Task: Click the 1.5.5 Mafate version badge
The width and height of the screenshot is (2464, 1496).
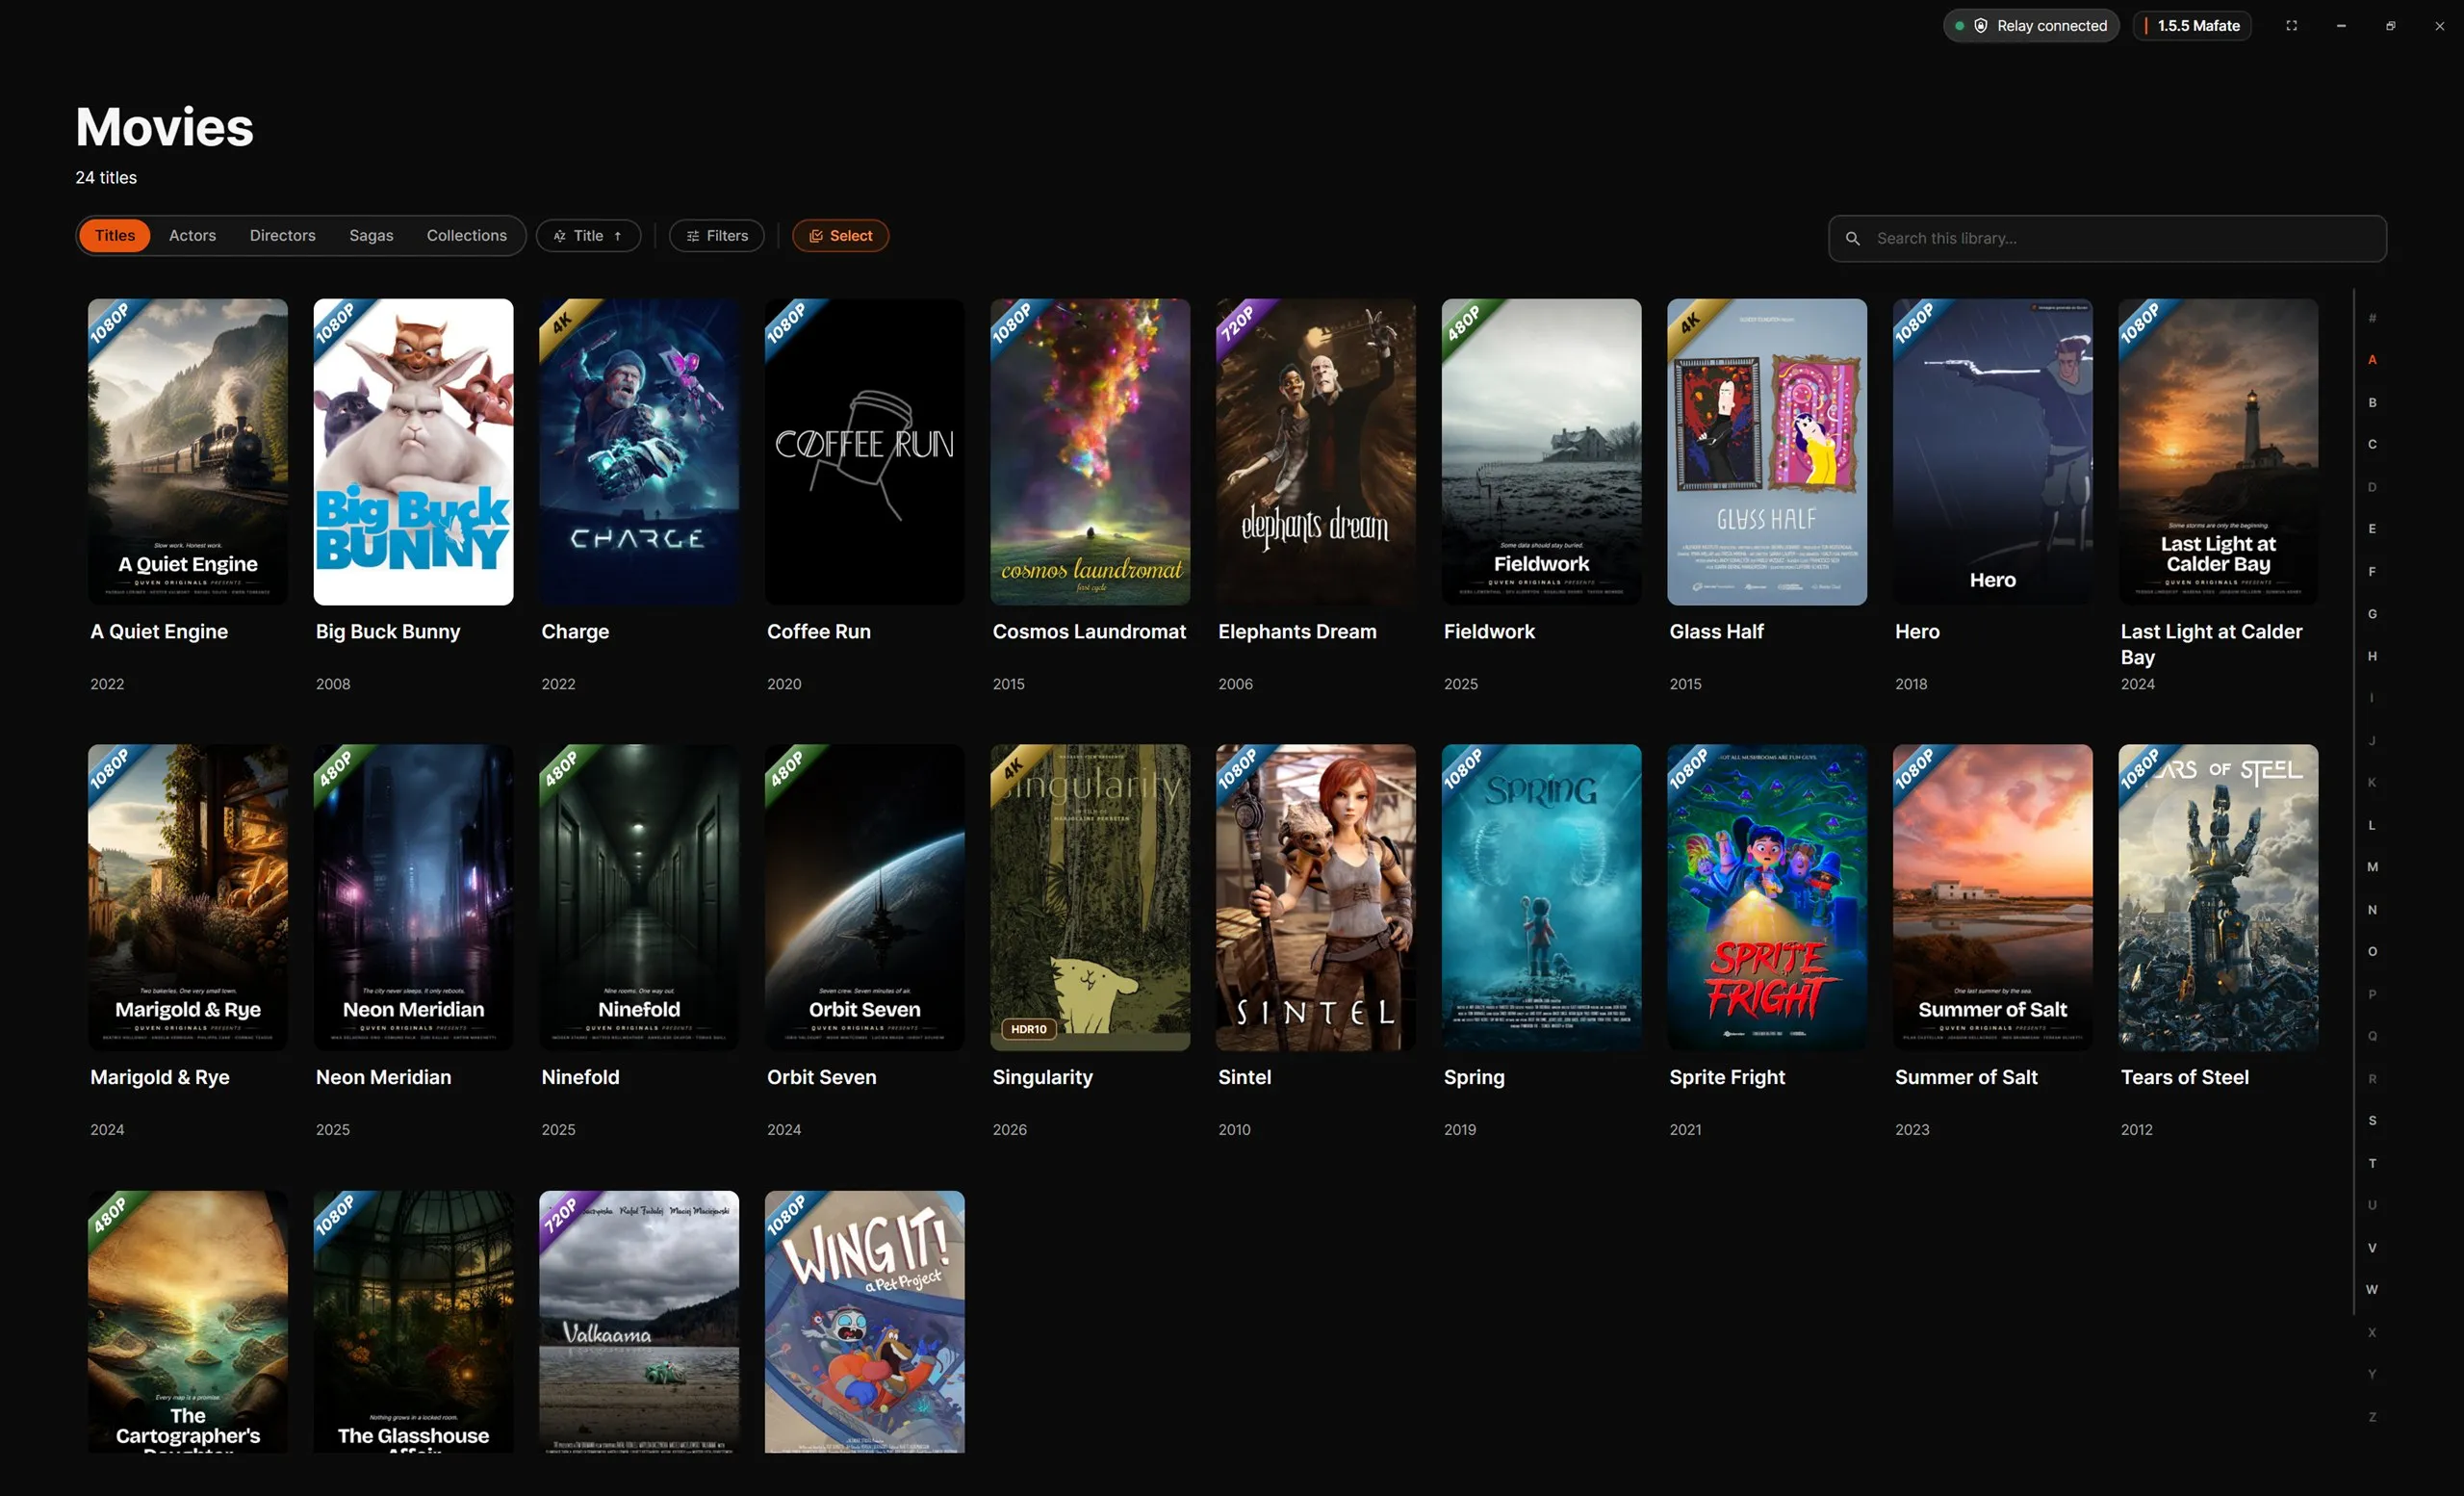Action: 2192,26
